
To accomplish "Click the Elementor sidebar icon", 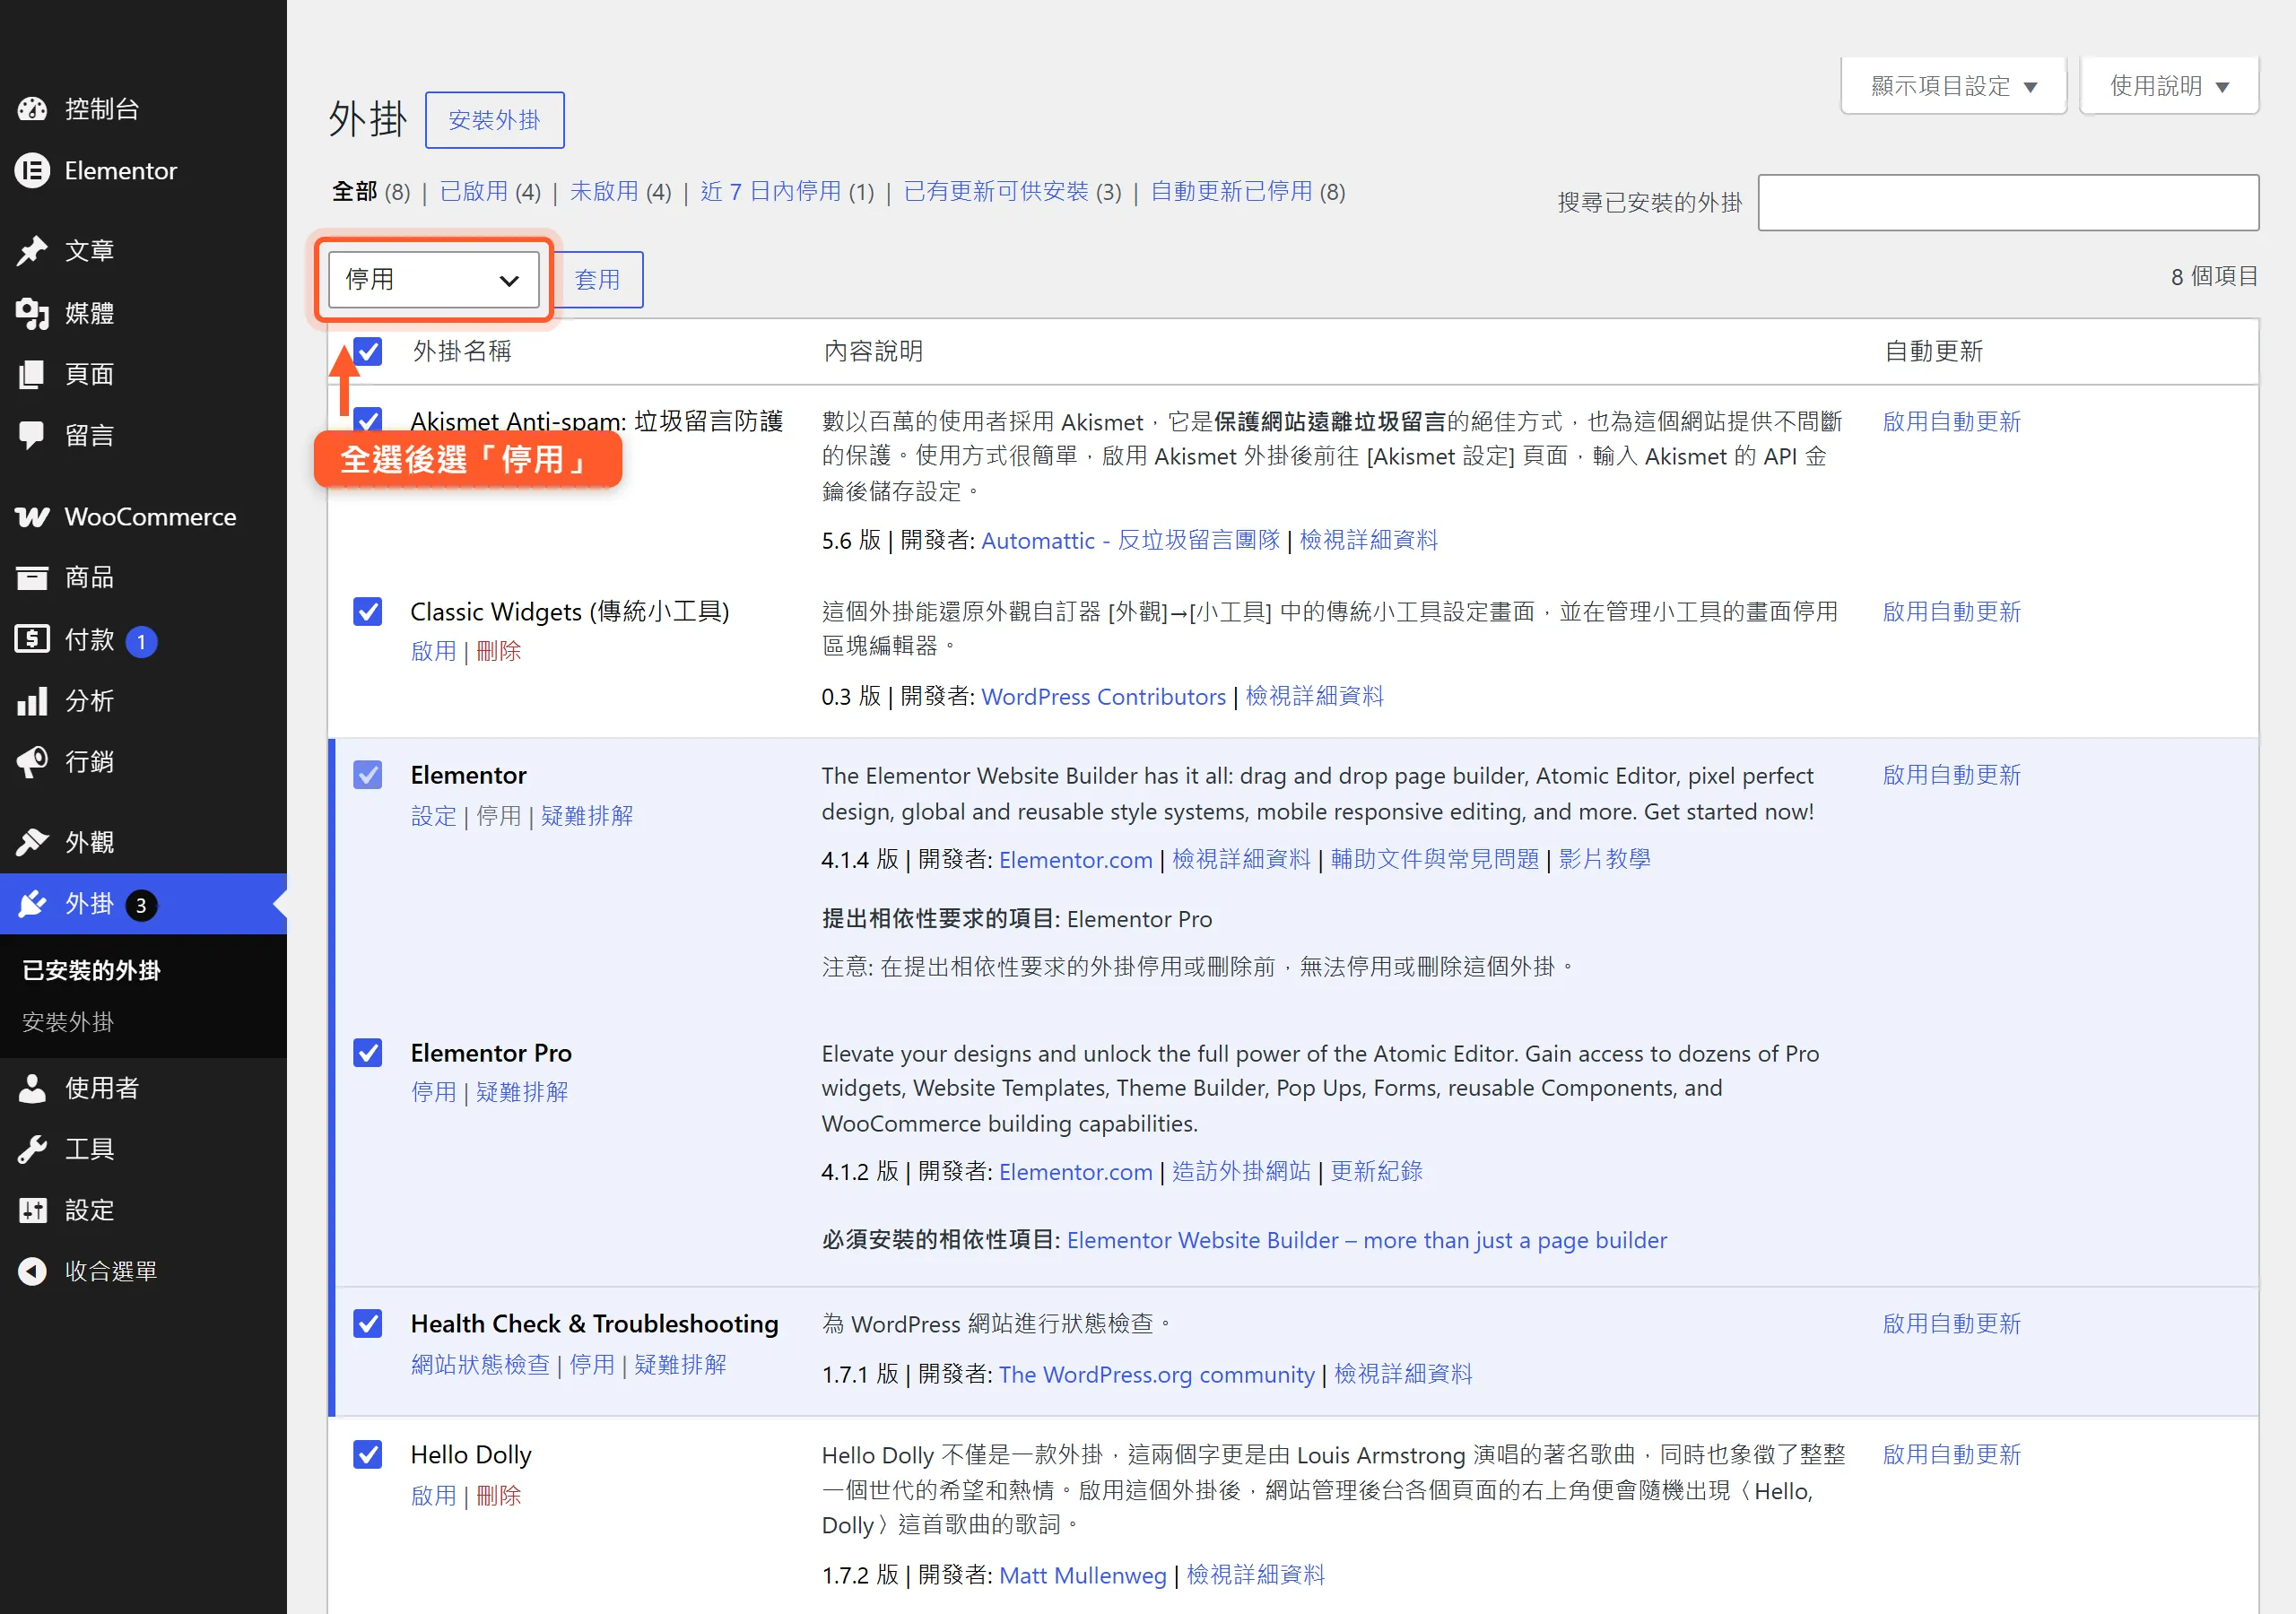I will coord(32,171).
